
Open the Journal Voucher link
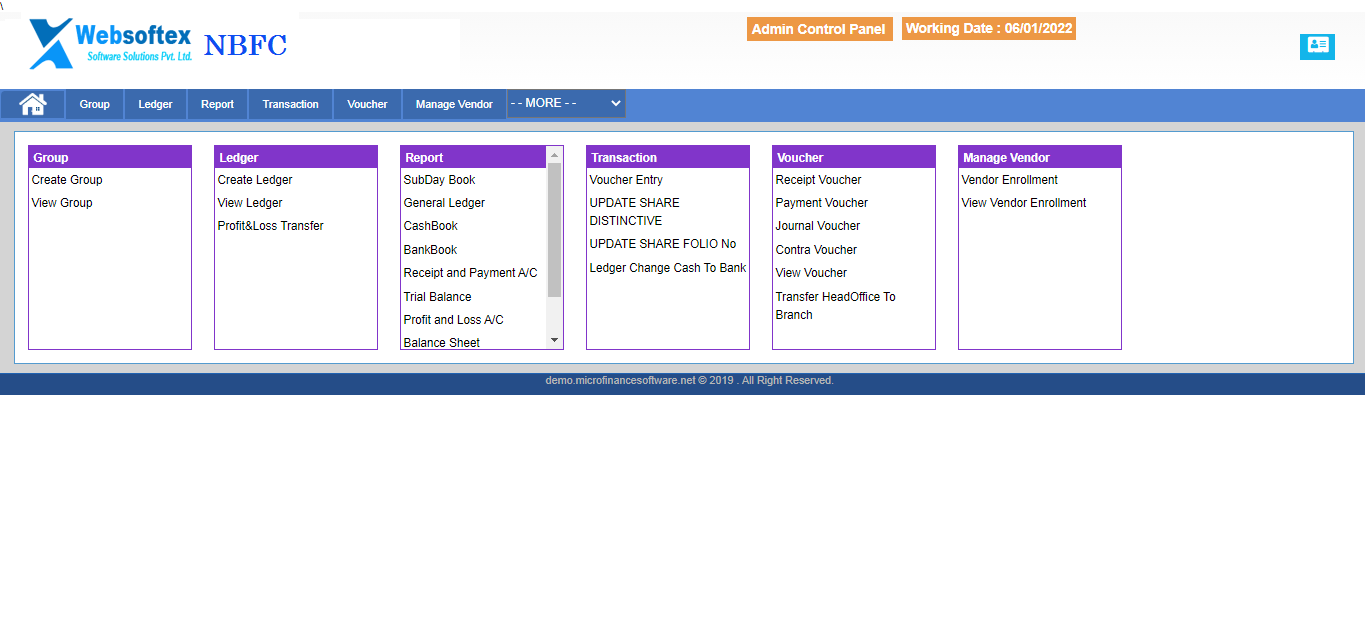coord(818,226)
